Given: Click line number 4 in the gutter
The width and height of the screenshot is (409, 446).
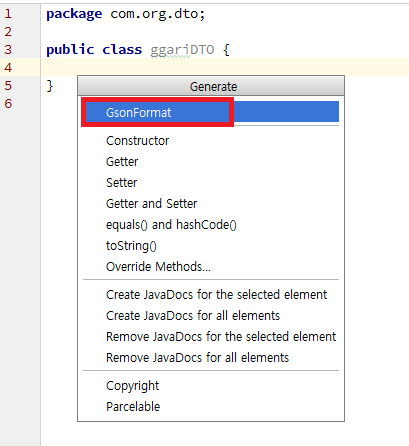Looking at the screenshot, I should (x=8, y=68).
